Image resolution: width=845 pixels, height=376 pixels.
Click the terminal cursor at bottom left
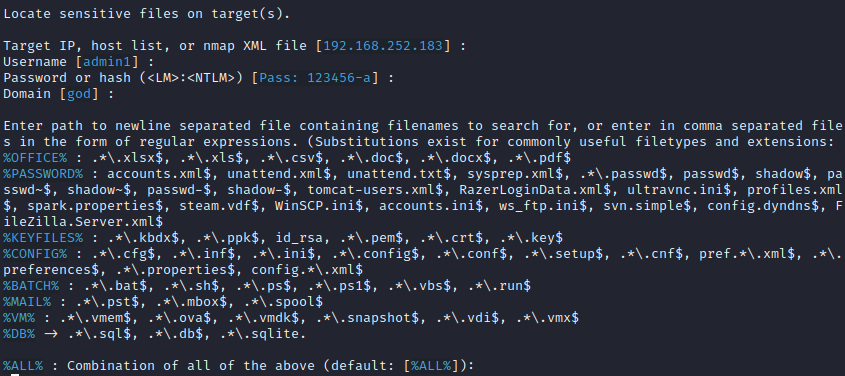click(15, 374)
